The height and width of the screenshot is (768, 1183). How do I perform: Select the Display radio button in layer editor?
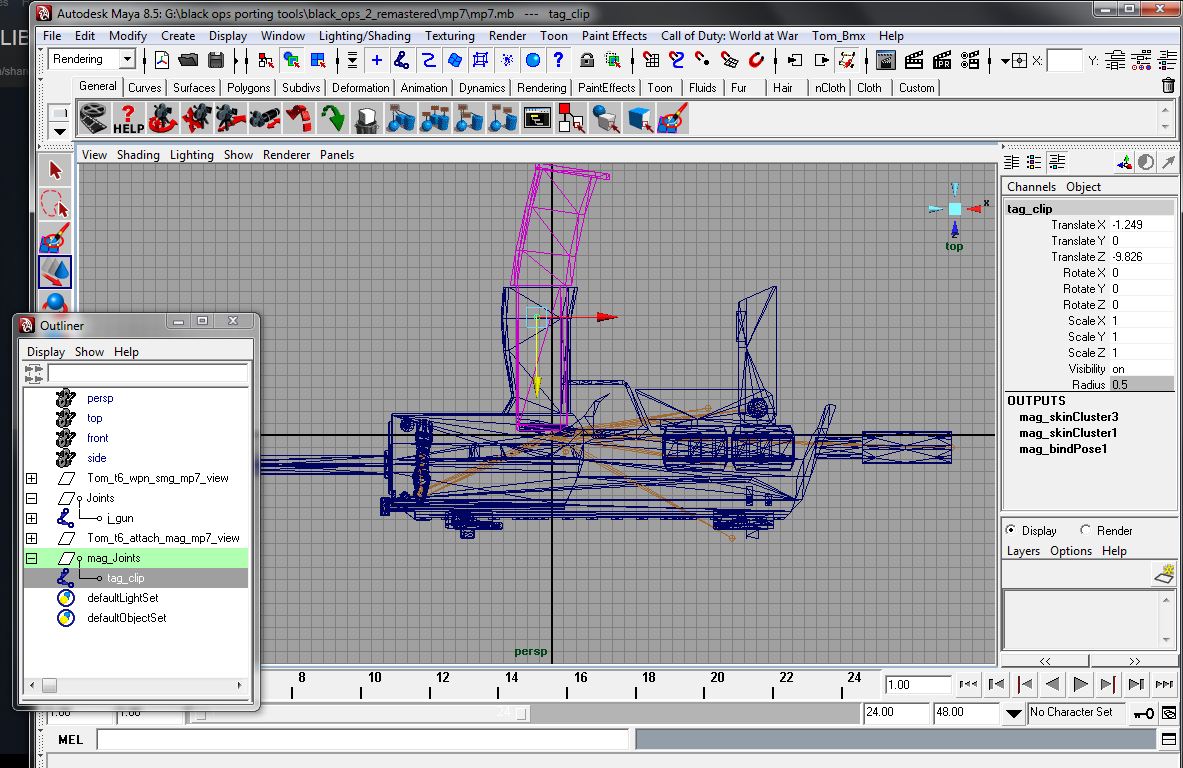(1011, 531)
